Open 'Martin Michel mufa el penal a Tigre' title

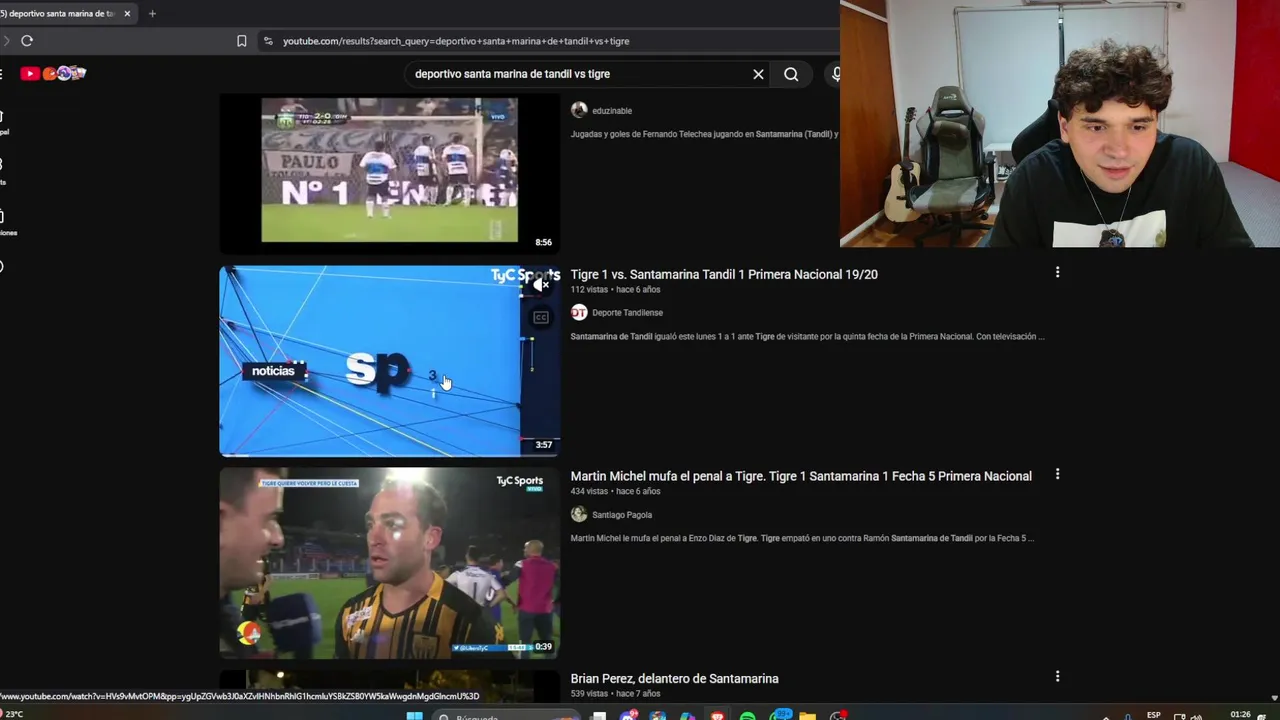801,476
